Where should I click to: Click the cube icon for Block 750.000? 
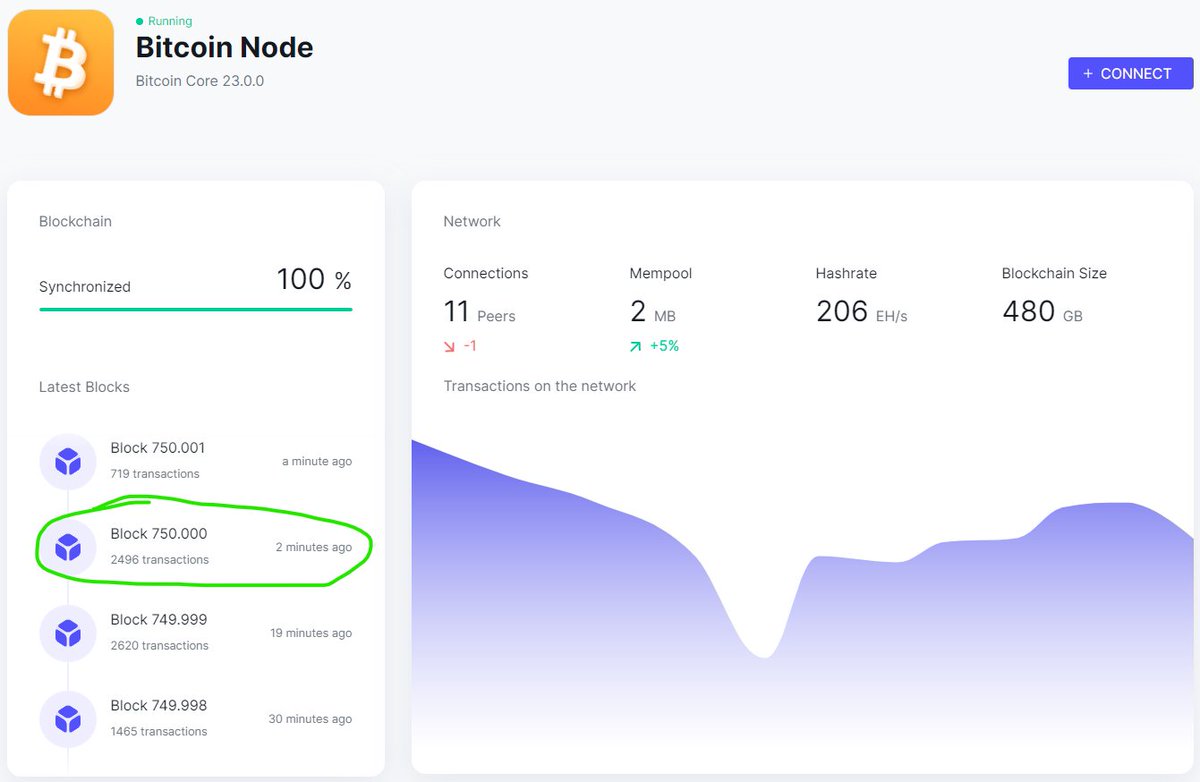[68, 547]
